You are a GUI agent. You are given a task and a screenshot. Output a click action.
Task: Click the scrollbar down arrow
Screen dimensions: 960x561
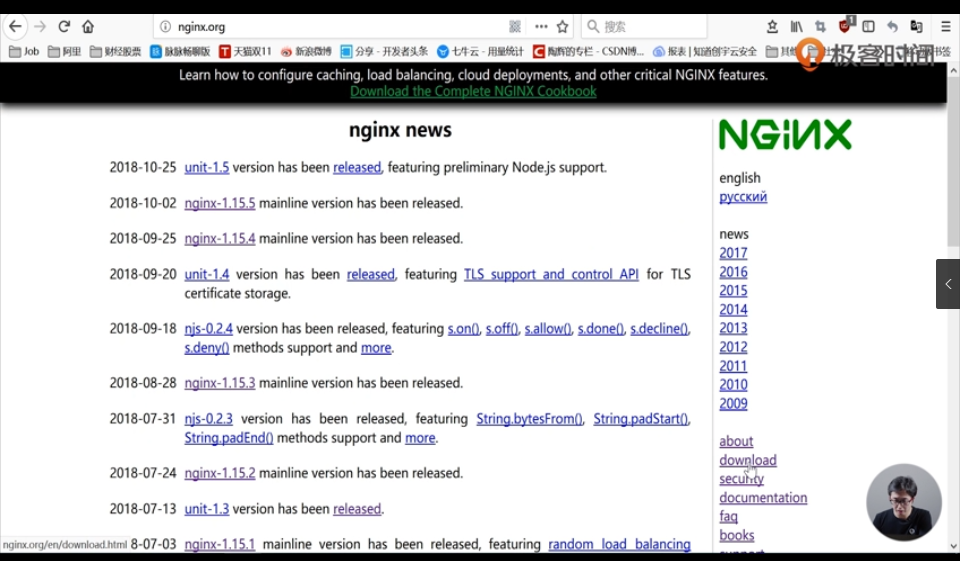pos(953,546)
